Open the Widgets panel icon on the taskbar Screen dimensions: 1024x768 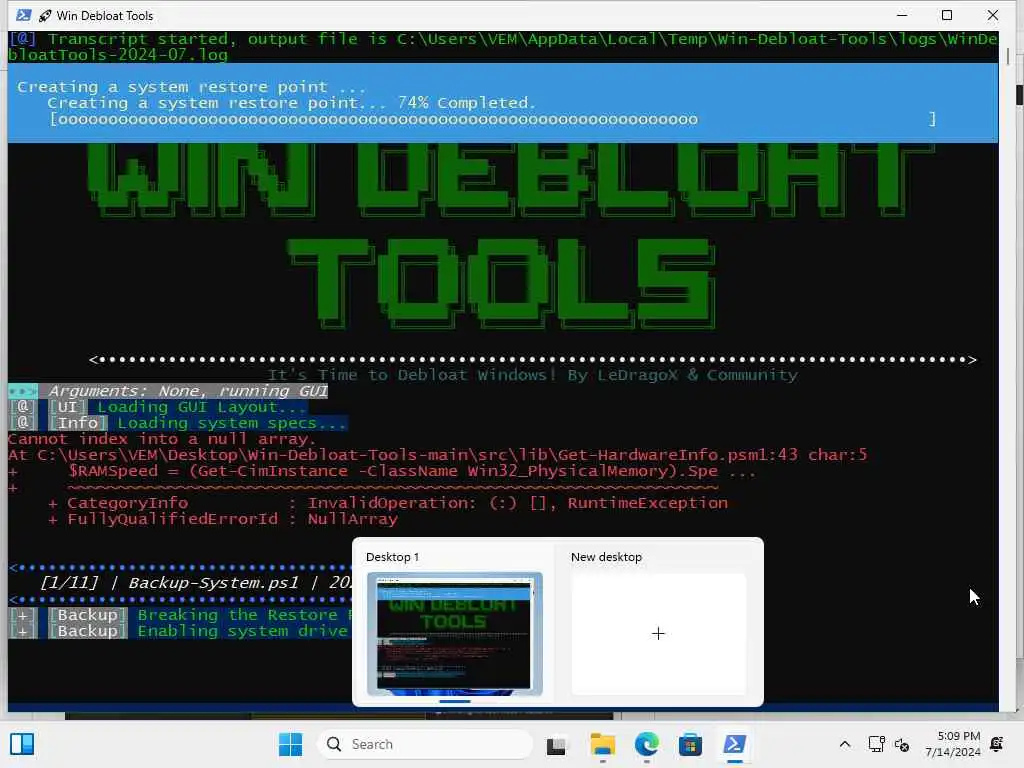coord(22,744)
